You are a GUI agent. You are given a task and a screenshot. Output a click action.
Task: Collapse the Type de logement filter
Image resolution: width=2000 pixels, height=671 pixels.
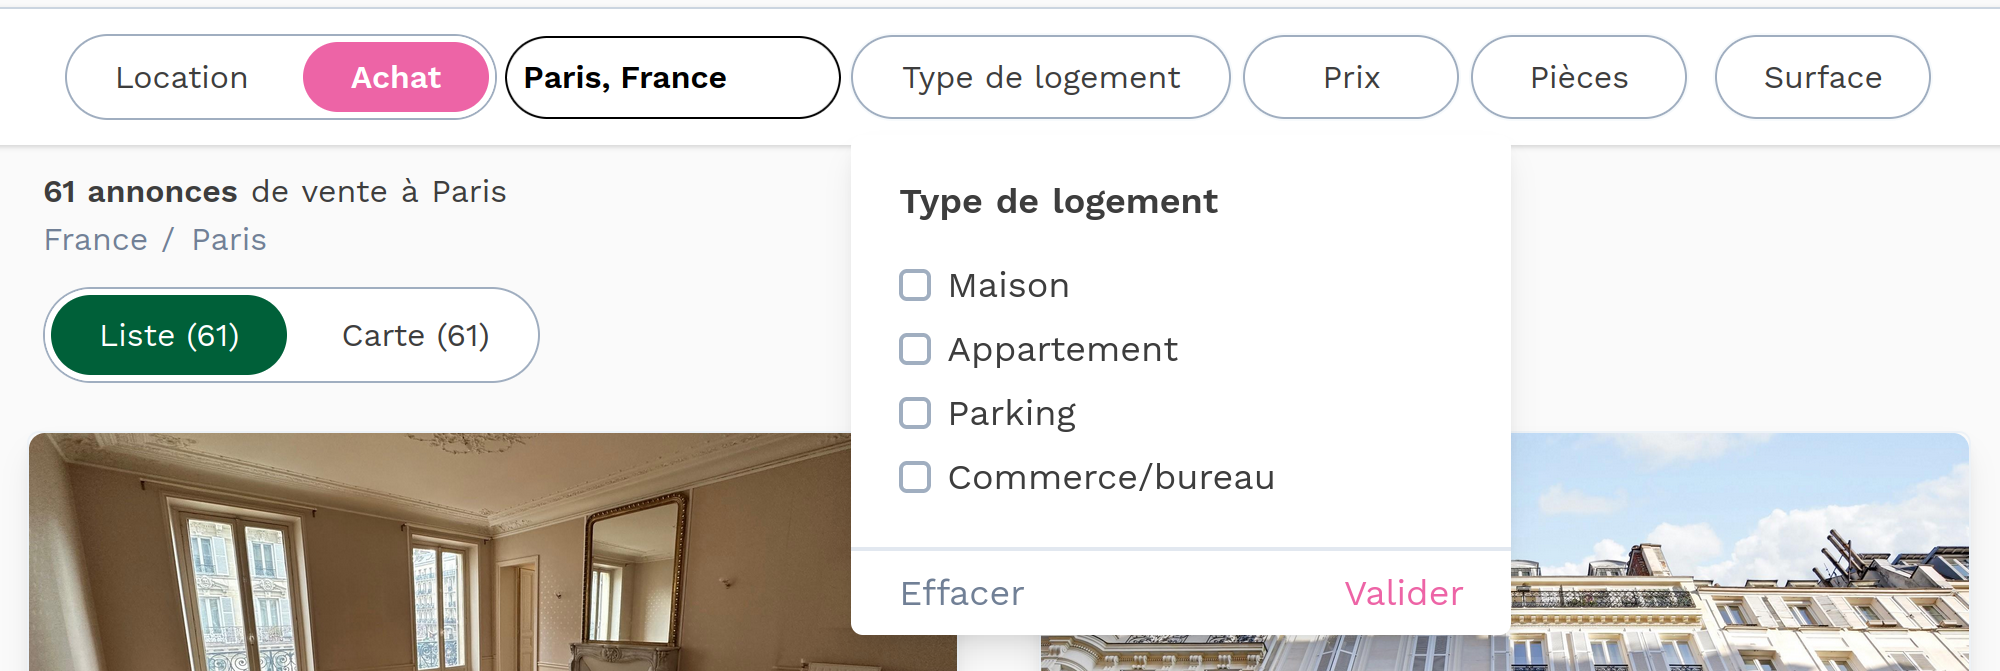1040,77
